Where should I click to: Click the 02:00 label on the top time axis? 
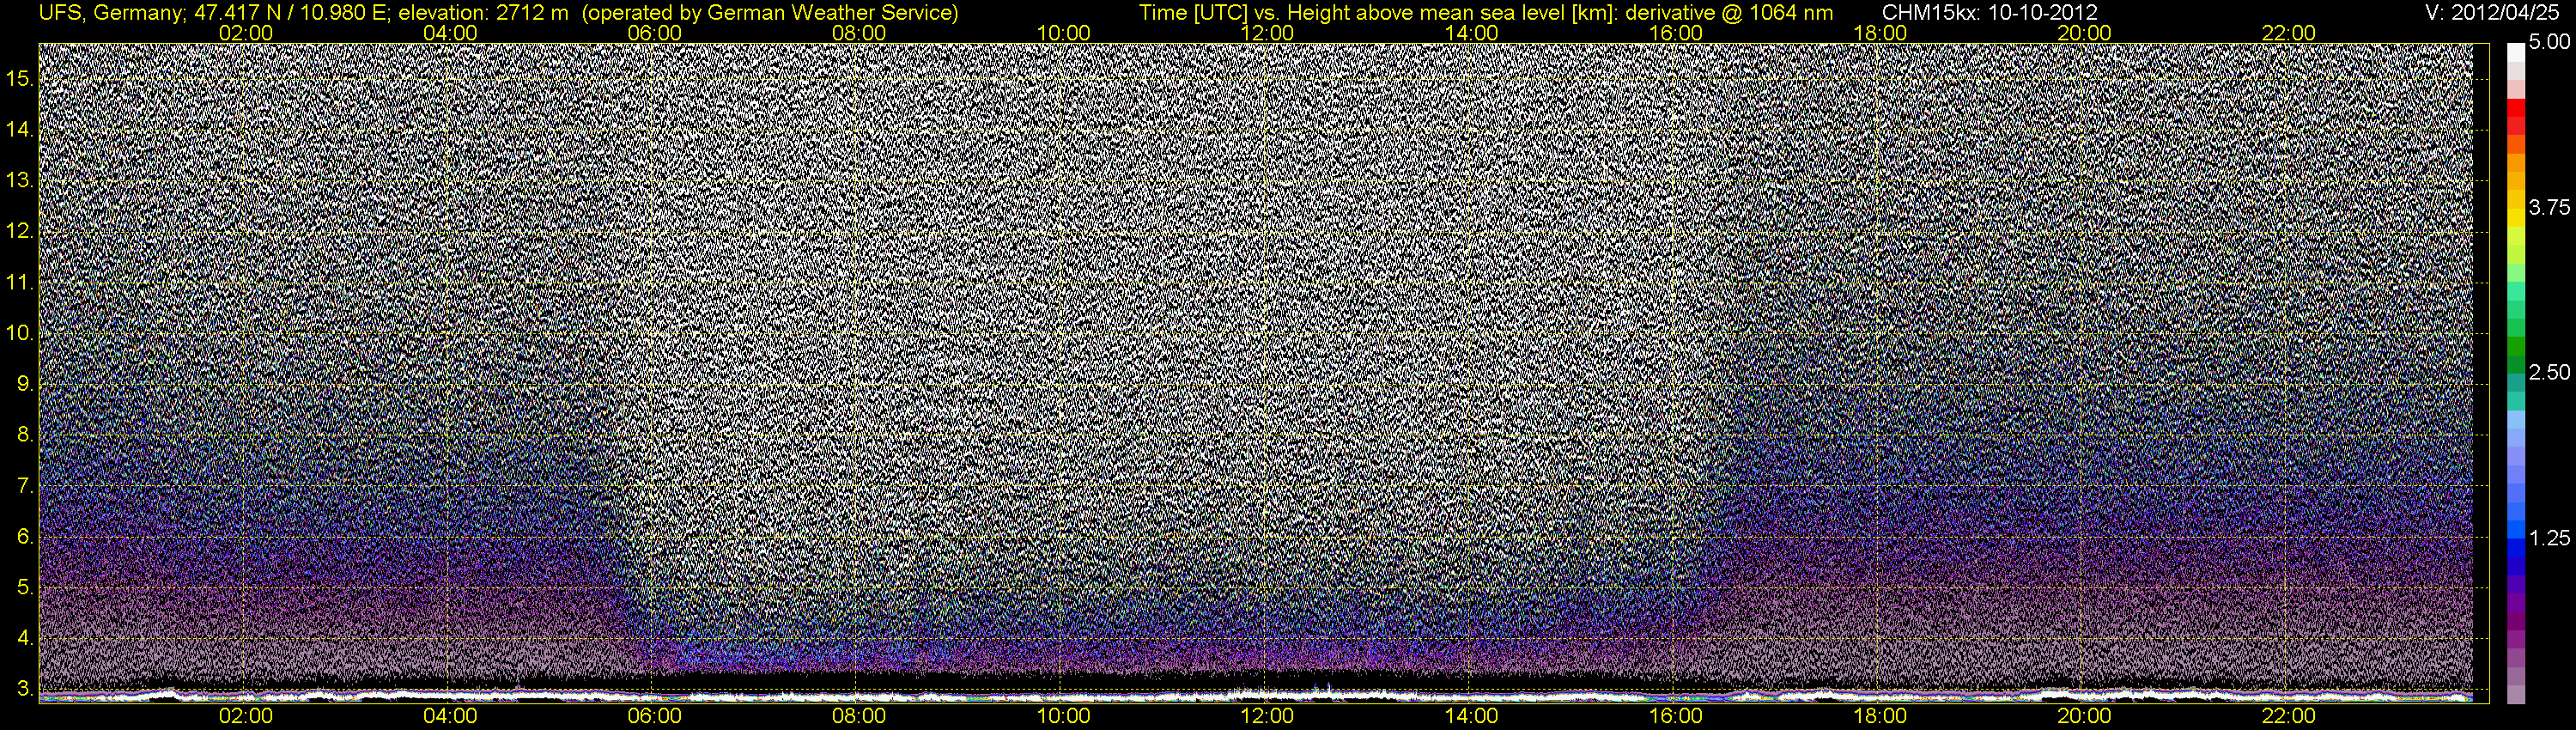tap(246, 33)
